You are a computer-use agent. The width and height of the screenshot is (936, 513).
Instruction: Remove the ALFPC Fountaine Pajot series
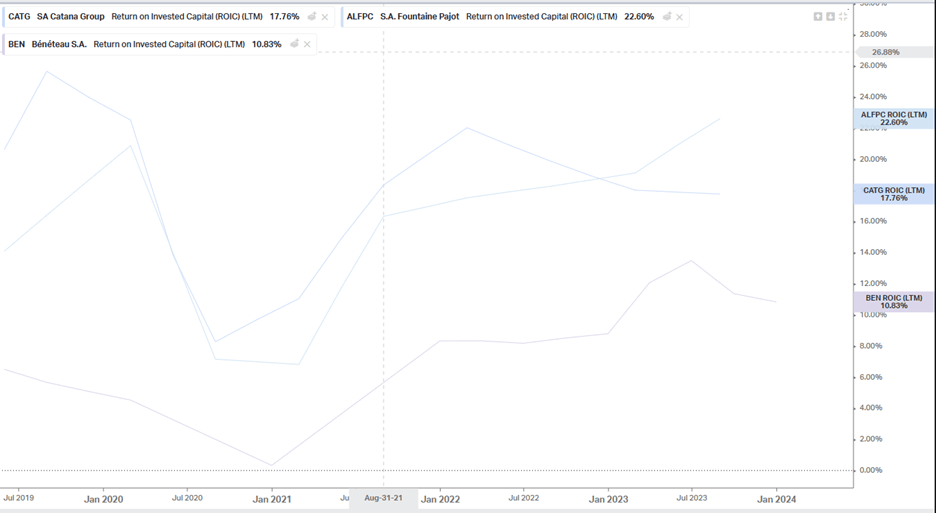coord(680,17)
